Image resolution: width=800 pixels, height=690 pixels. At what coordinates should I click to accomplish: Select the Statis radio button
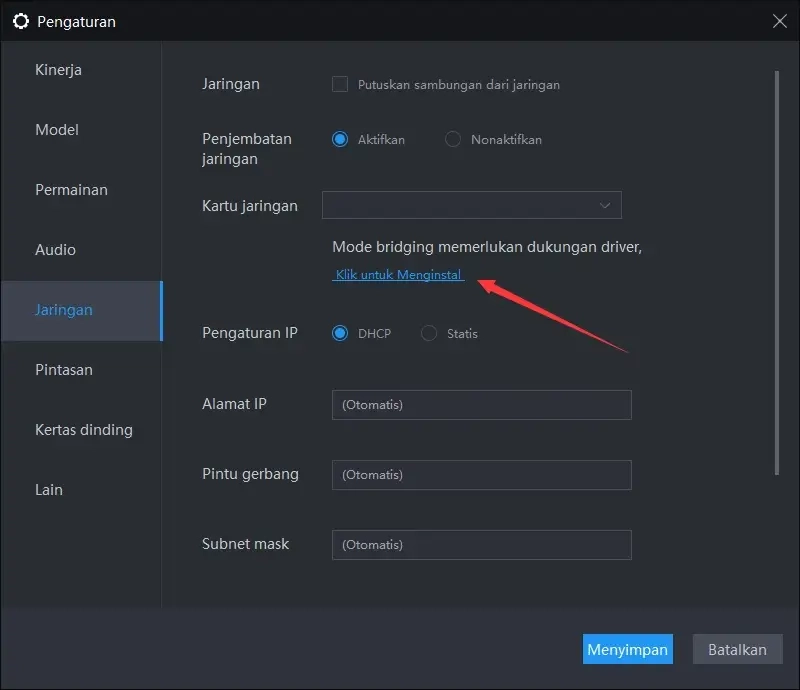429,333
